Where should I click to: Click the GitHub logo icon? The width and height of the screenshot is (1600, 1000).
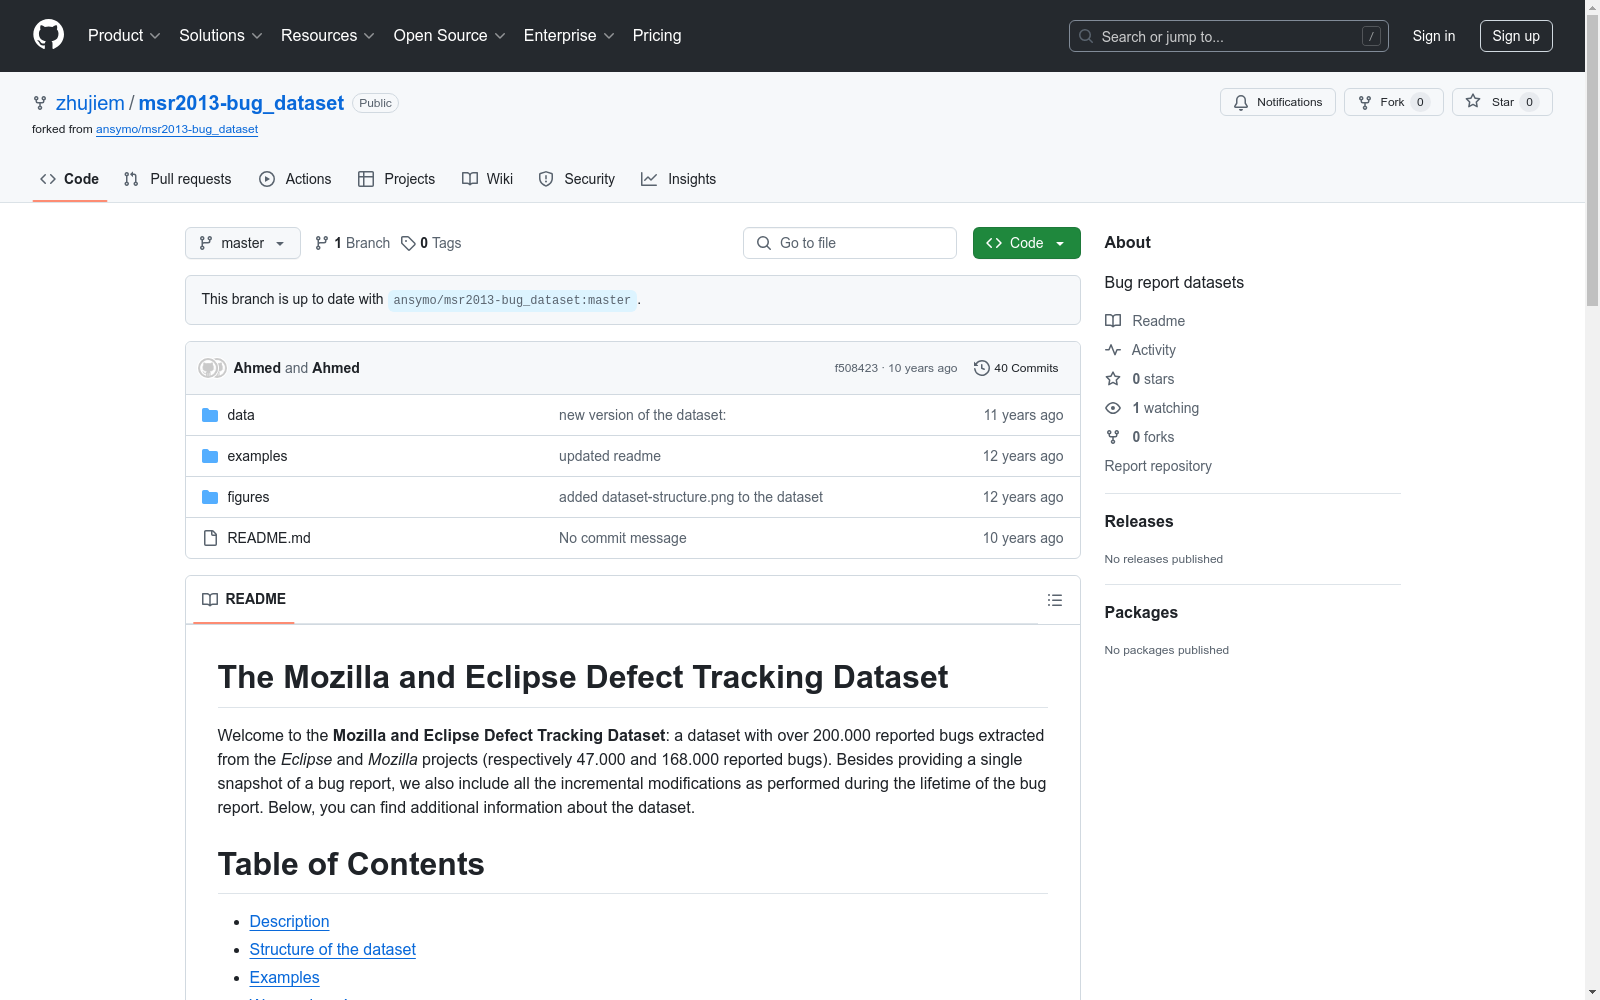coord(48,35)
